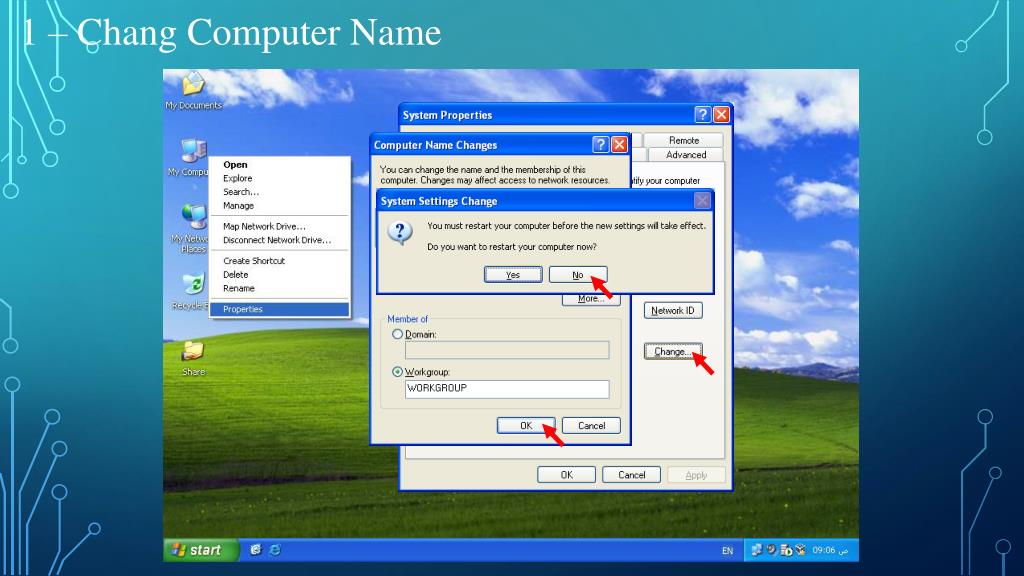Click the question mark icon in System Settings Change

[400, 232]
